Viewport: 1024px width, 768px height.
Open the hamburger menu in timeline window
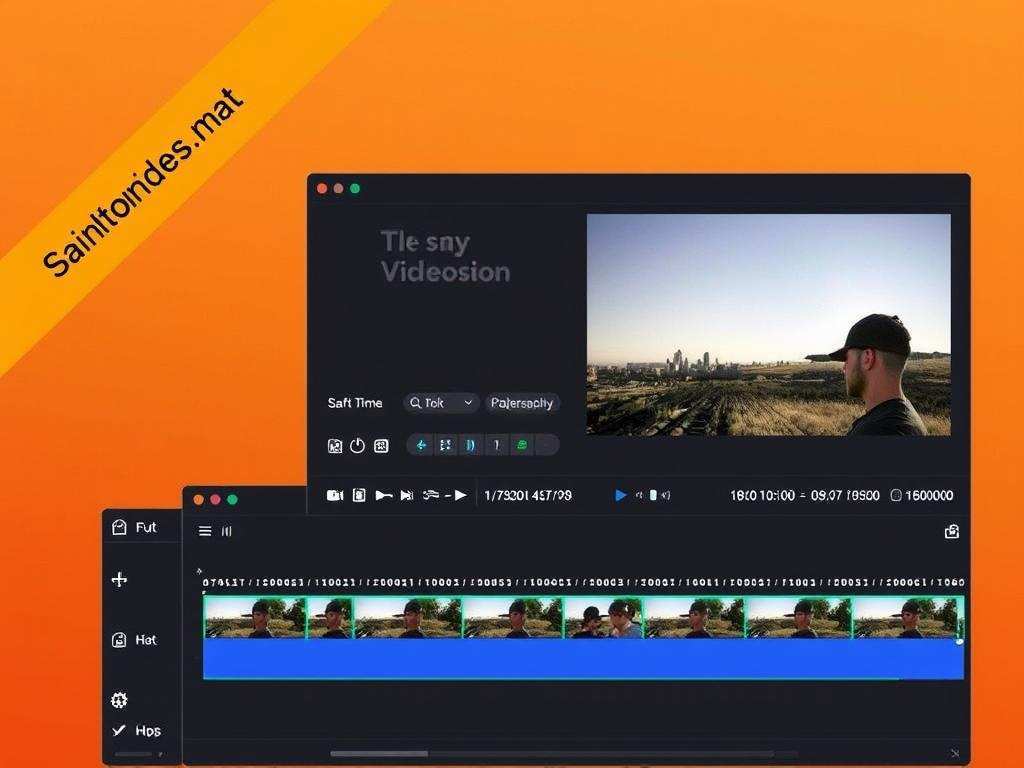click(205, 531)
